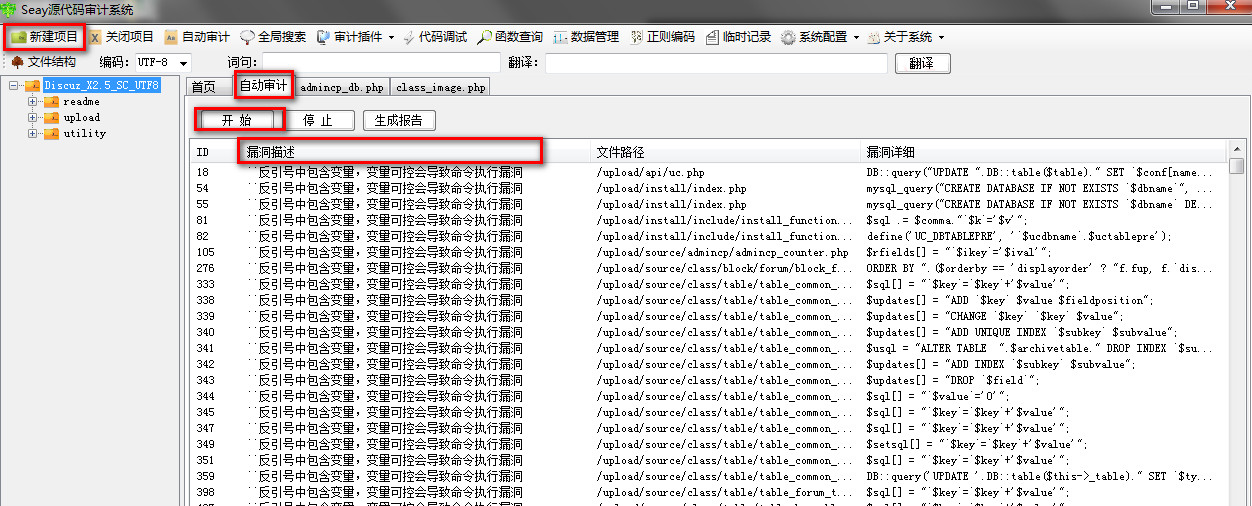Open 全局搜索 global search tool

[x=272, y=37]
